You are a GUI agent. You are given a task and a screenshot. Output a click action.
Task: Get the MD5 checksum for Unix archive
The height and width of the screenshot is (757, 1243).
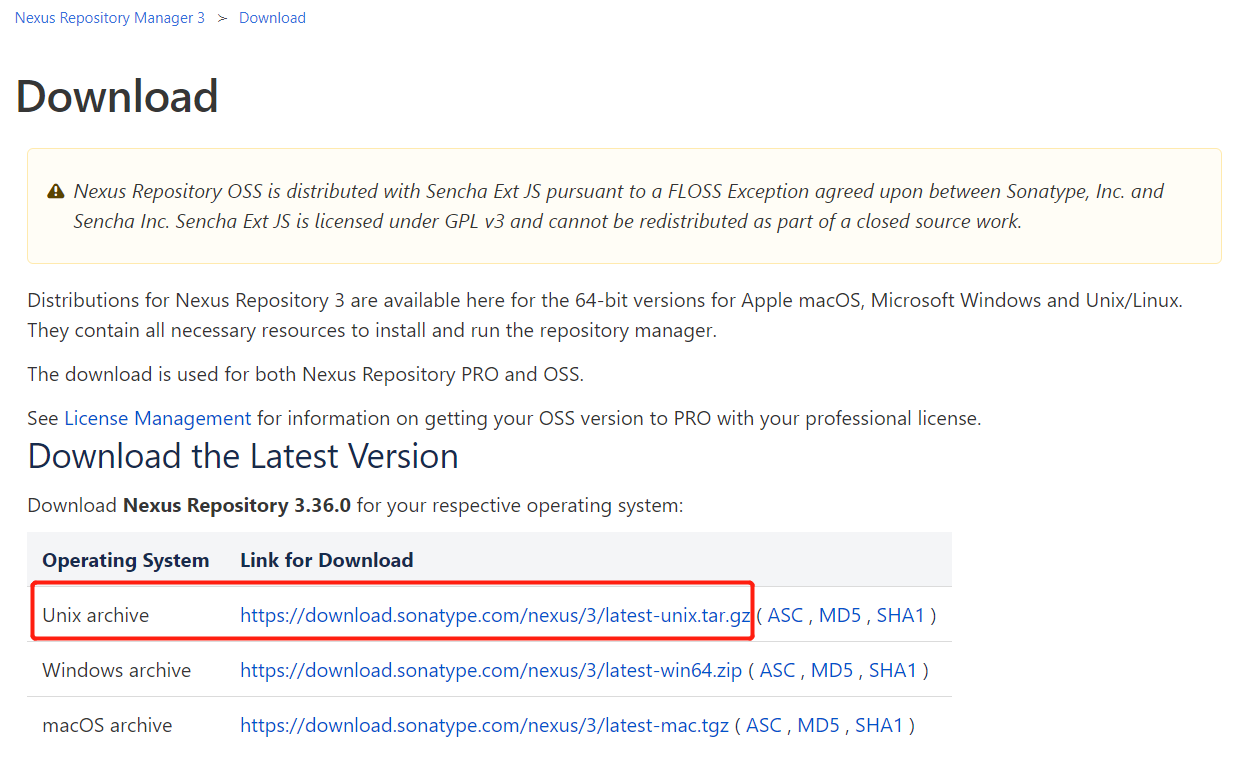click(840, 615)
